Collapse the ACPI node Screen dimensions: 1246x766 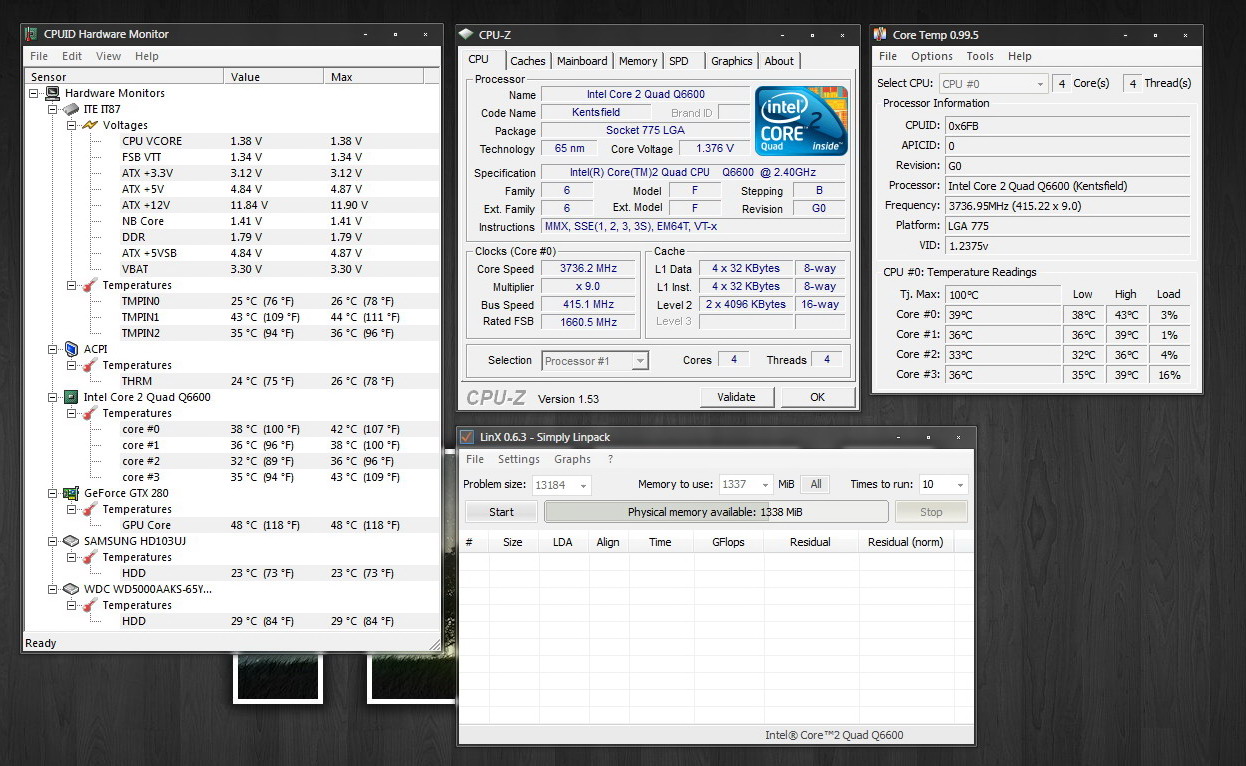point(53,349)
